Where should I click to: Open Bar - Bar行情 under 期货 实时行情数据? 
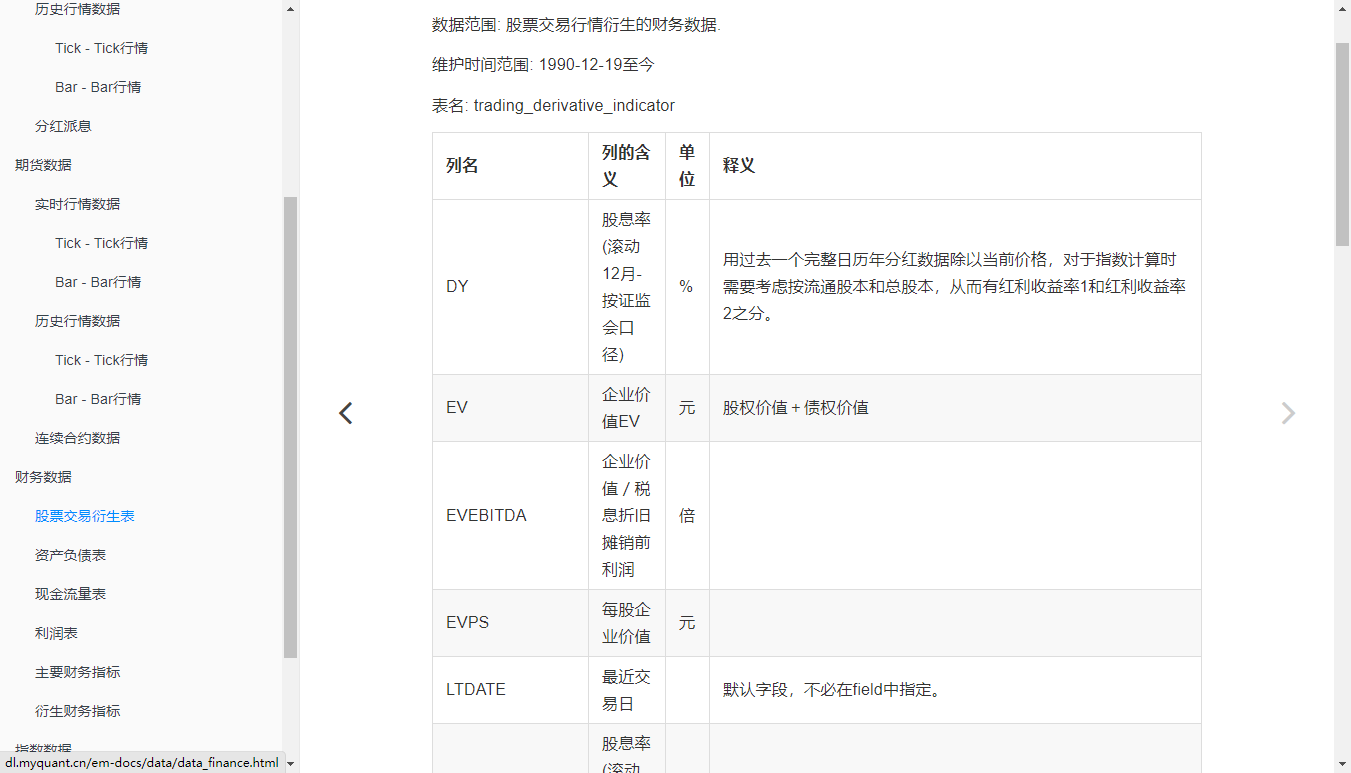pos(98,282)
